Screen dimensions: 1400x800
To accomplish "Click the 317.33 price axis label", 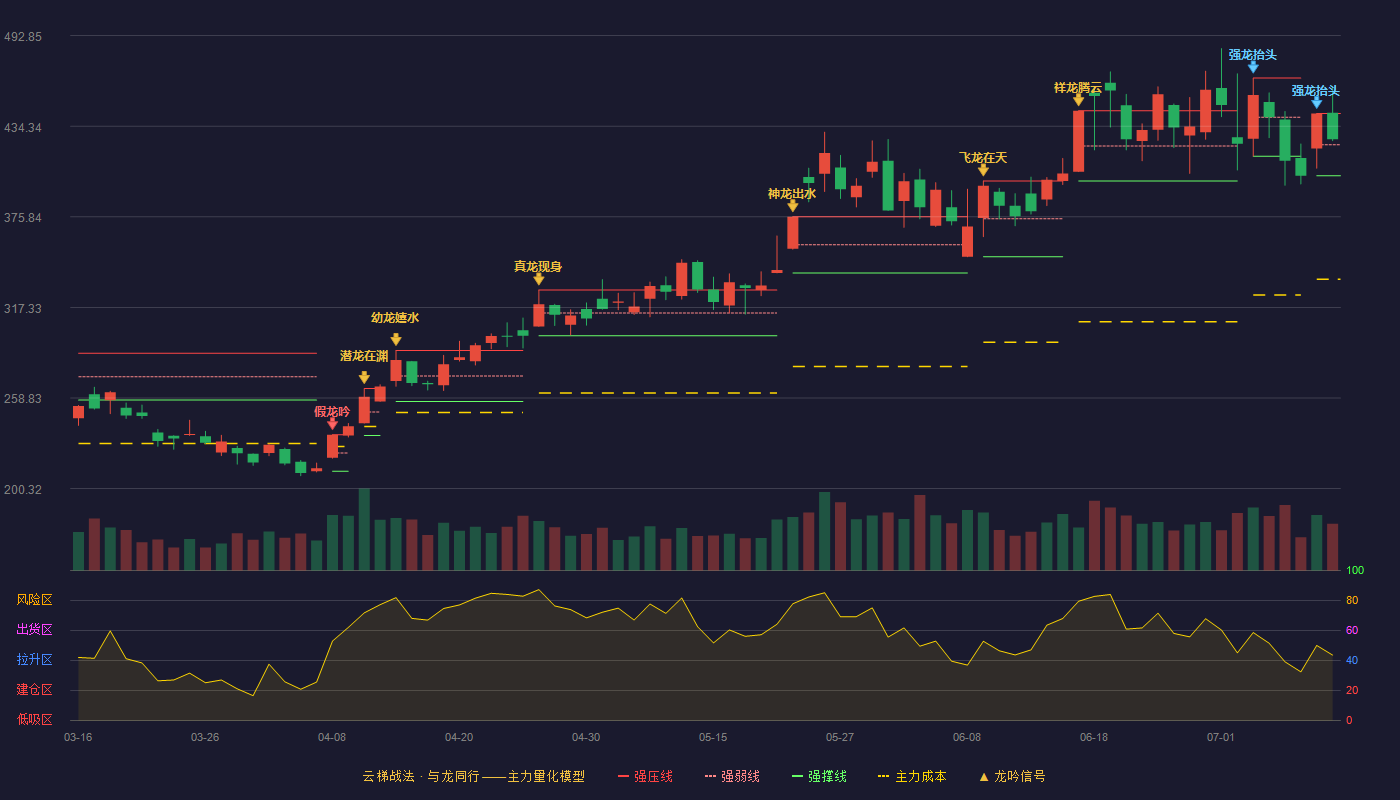I will click(23, 309).
